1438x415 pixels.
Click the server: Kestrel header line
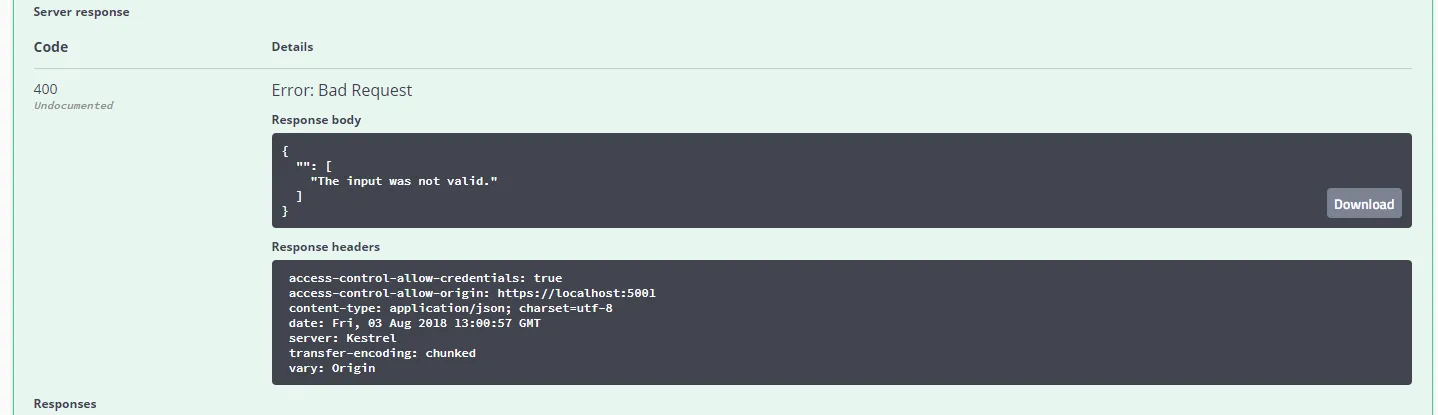pyautogui.click(x=342, y=338)
